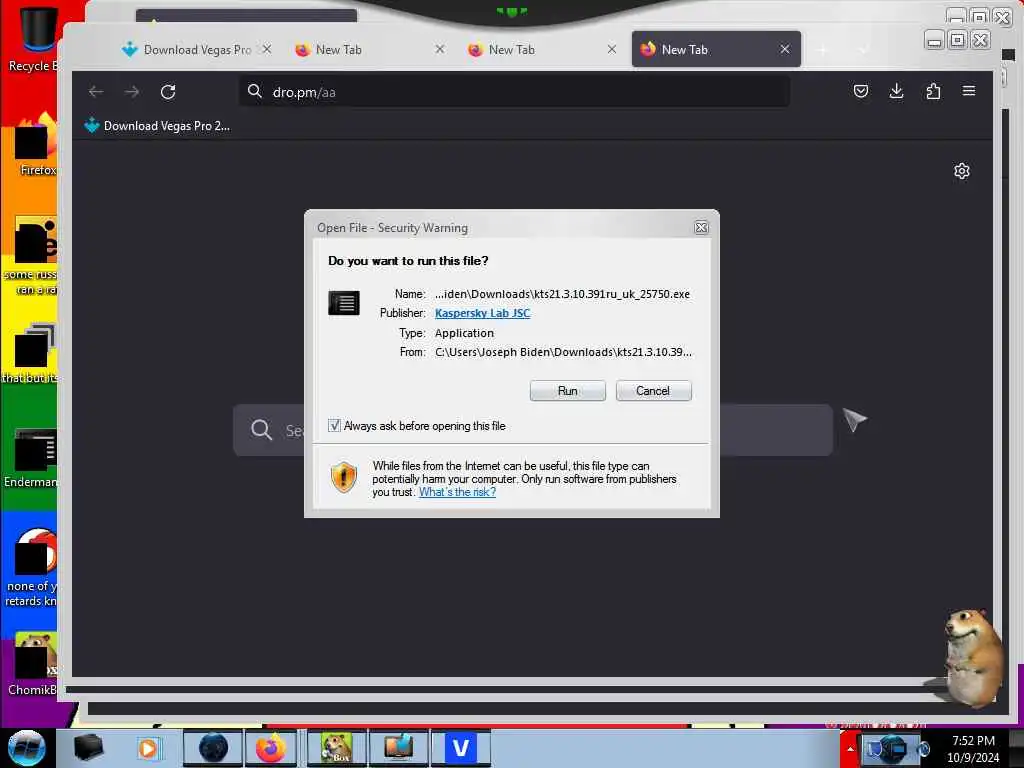The height and width of the screenshot is (768, 1024).
Task: Uncheck "Always ask before opening this file"
Action: tap(334, 426)
